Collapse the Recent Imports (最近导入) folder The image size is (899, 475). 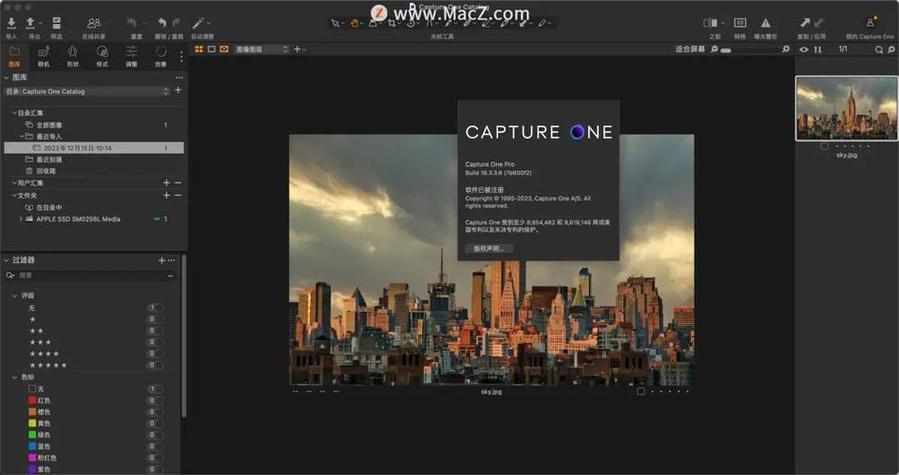click(22, 136)
